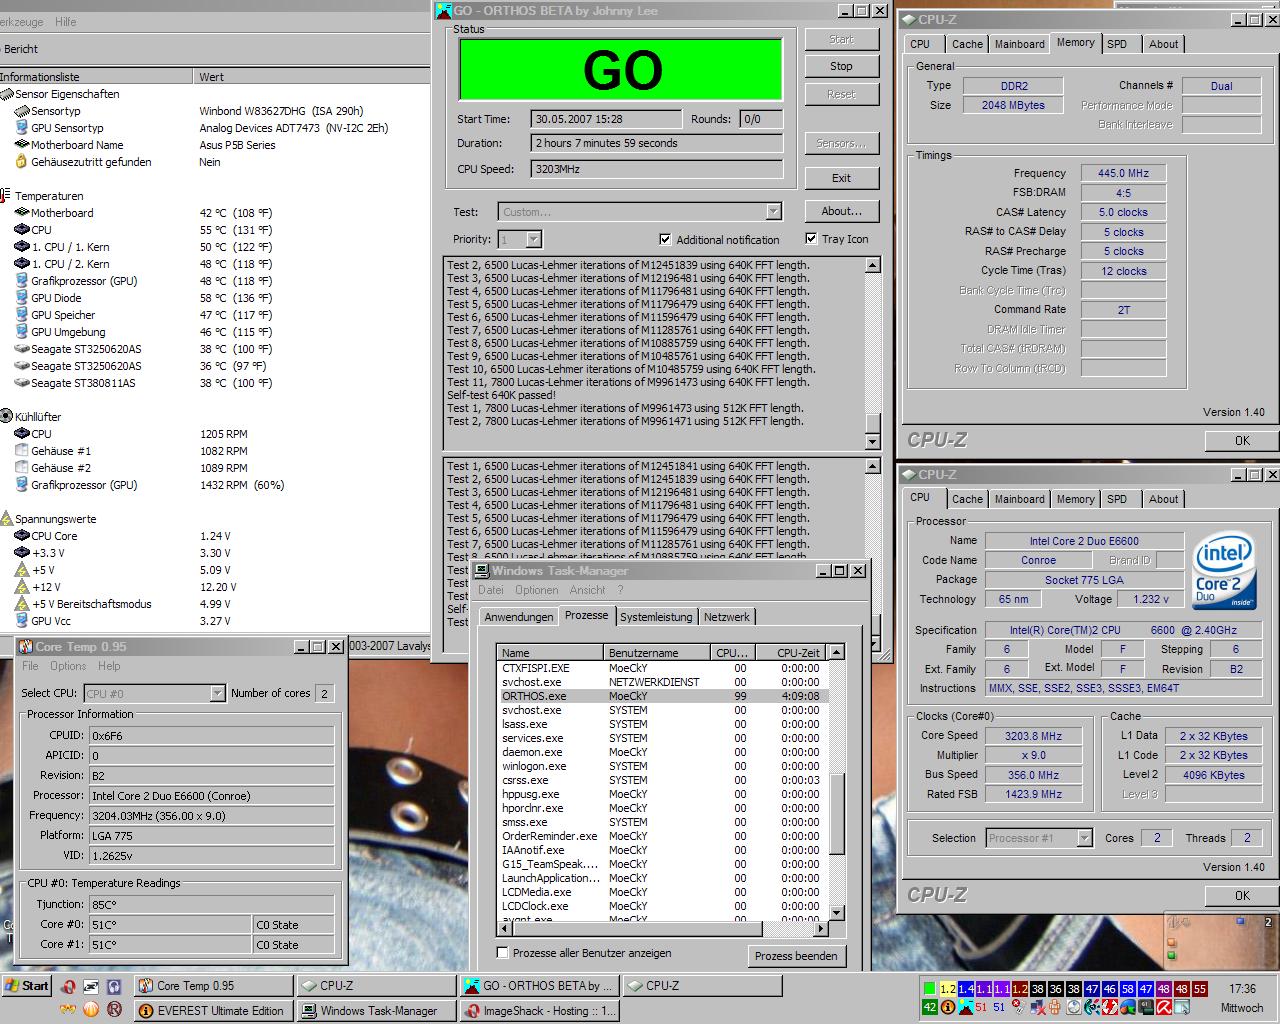Open the Anwendungen tab in Task-Manager
This screenshot has height=1024, width=1280.
pos(519,617)
